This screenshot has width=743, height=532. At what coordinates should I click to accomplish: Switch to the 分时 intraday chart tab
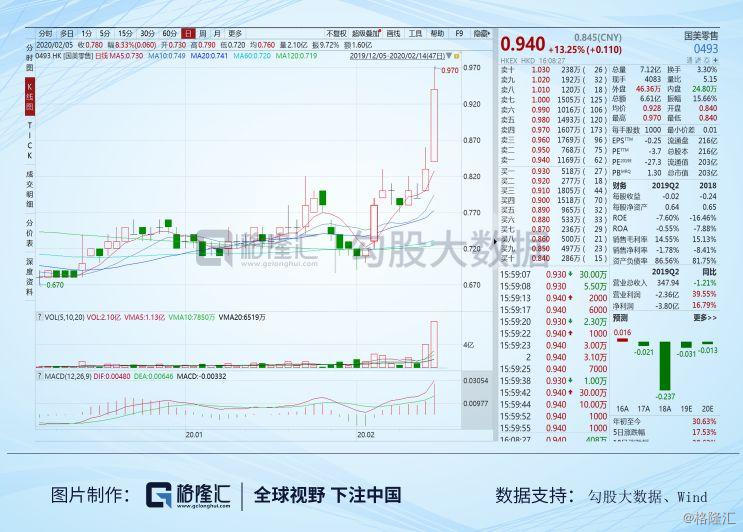(44, 33)
